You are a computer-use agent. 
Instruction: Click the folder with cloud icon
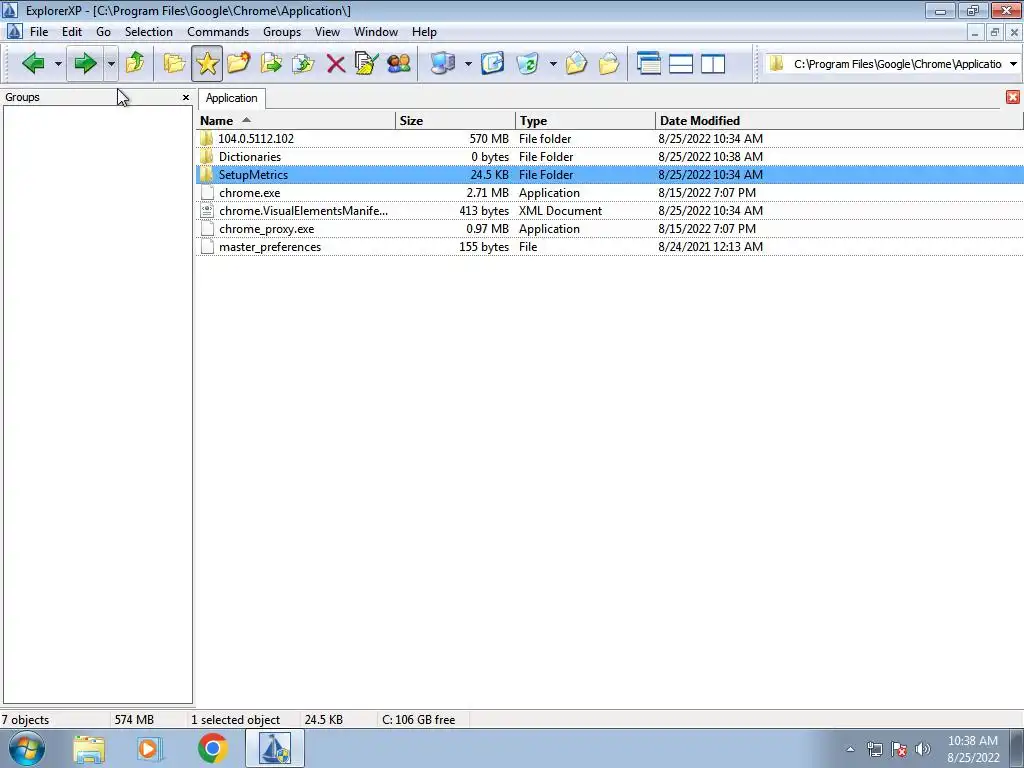(x=609, y=63)
